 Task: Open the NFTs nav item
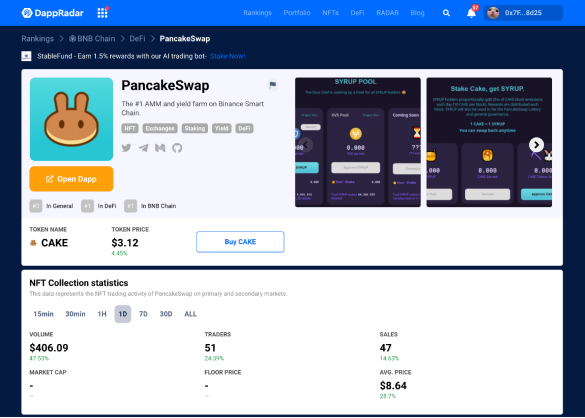tap(331, 13)
